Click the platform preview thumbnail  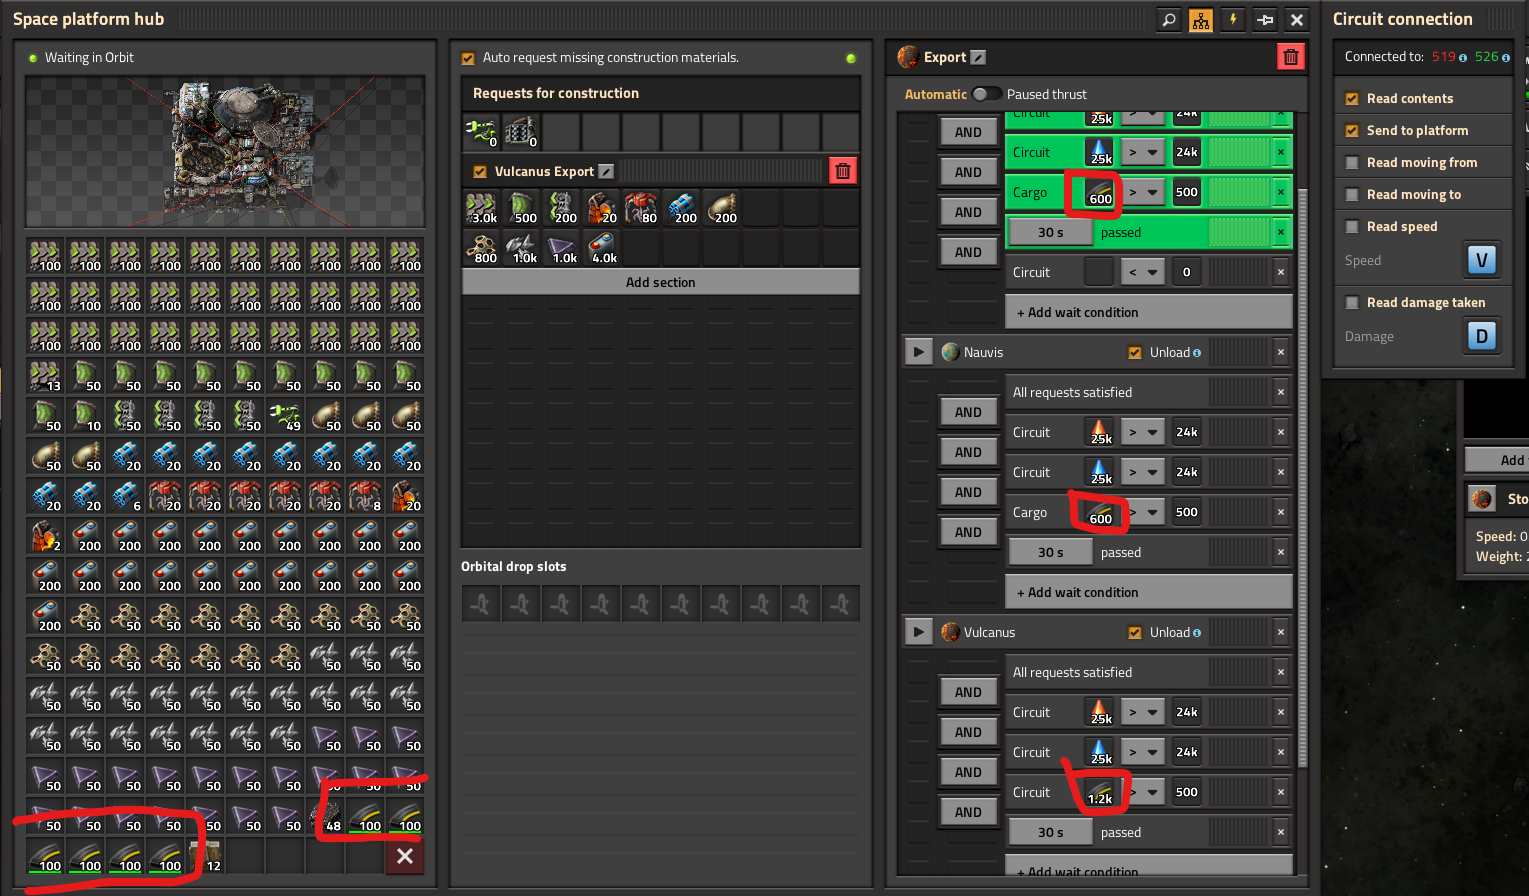225,152
